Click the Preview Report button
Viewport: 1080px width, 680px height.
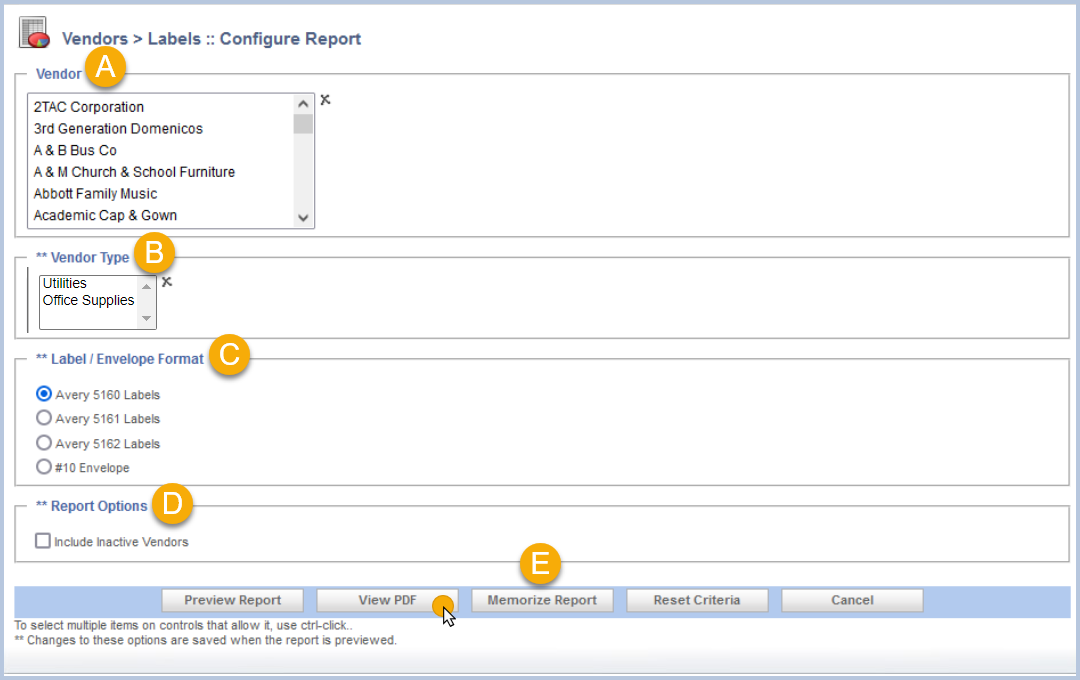coord(233,600)
